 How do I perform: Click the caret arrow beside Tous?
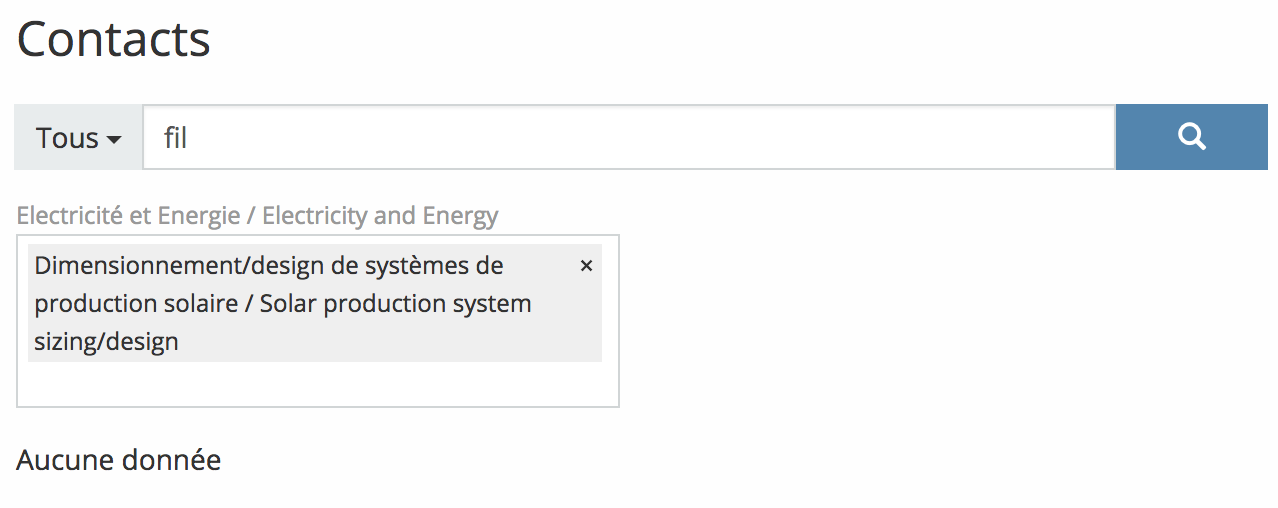point(114,139)
